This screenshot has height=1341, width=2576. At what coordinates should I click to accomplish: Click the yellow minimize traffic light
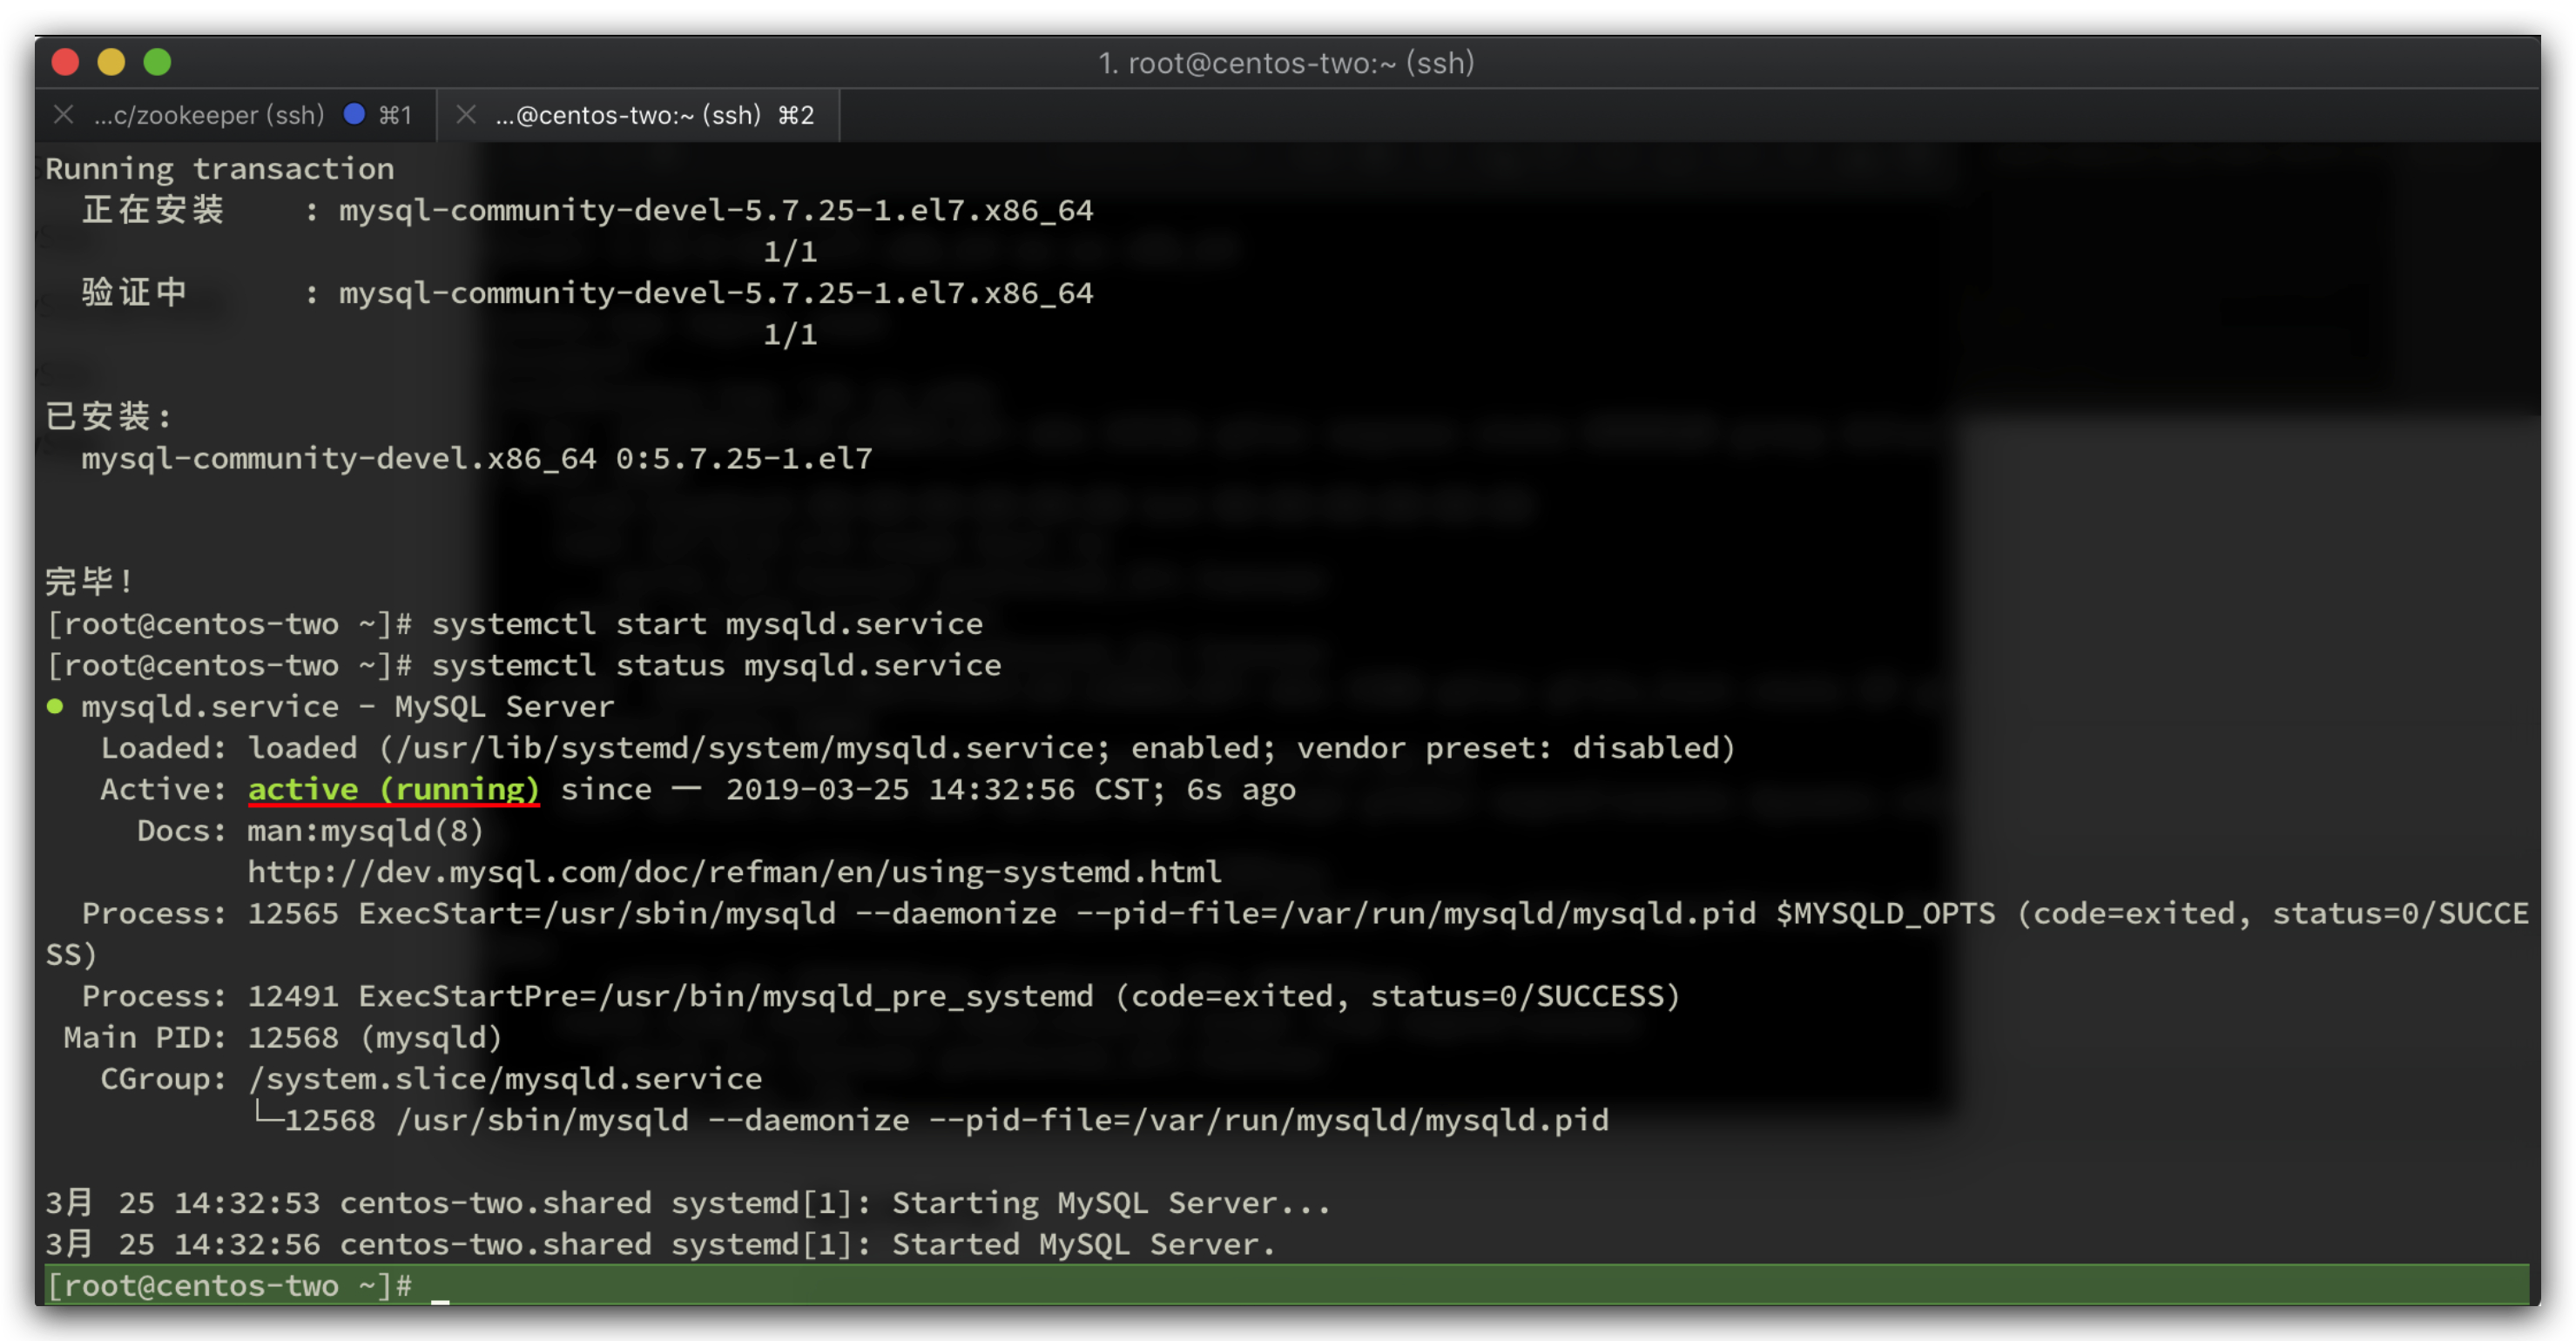pos(111,62)
